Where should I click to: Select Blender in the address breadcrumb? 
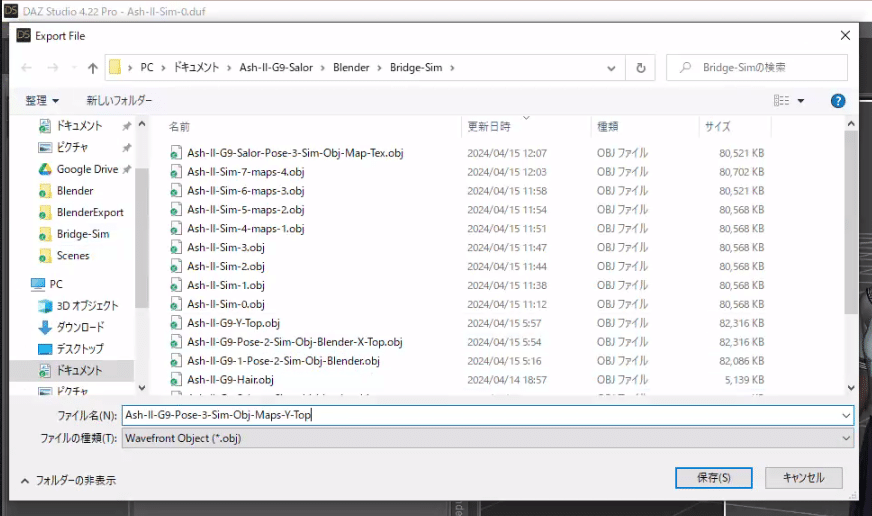(x=351, y=68)
